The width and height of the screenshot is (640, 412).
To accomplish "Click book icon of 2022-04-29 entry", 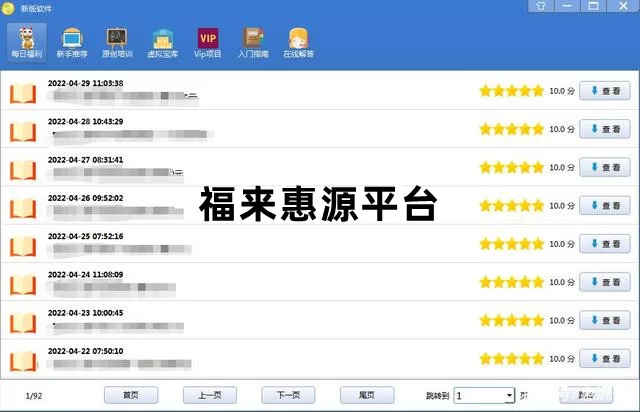I will pyautogui.click(x=23, y=93).
